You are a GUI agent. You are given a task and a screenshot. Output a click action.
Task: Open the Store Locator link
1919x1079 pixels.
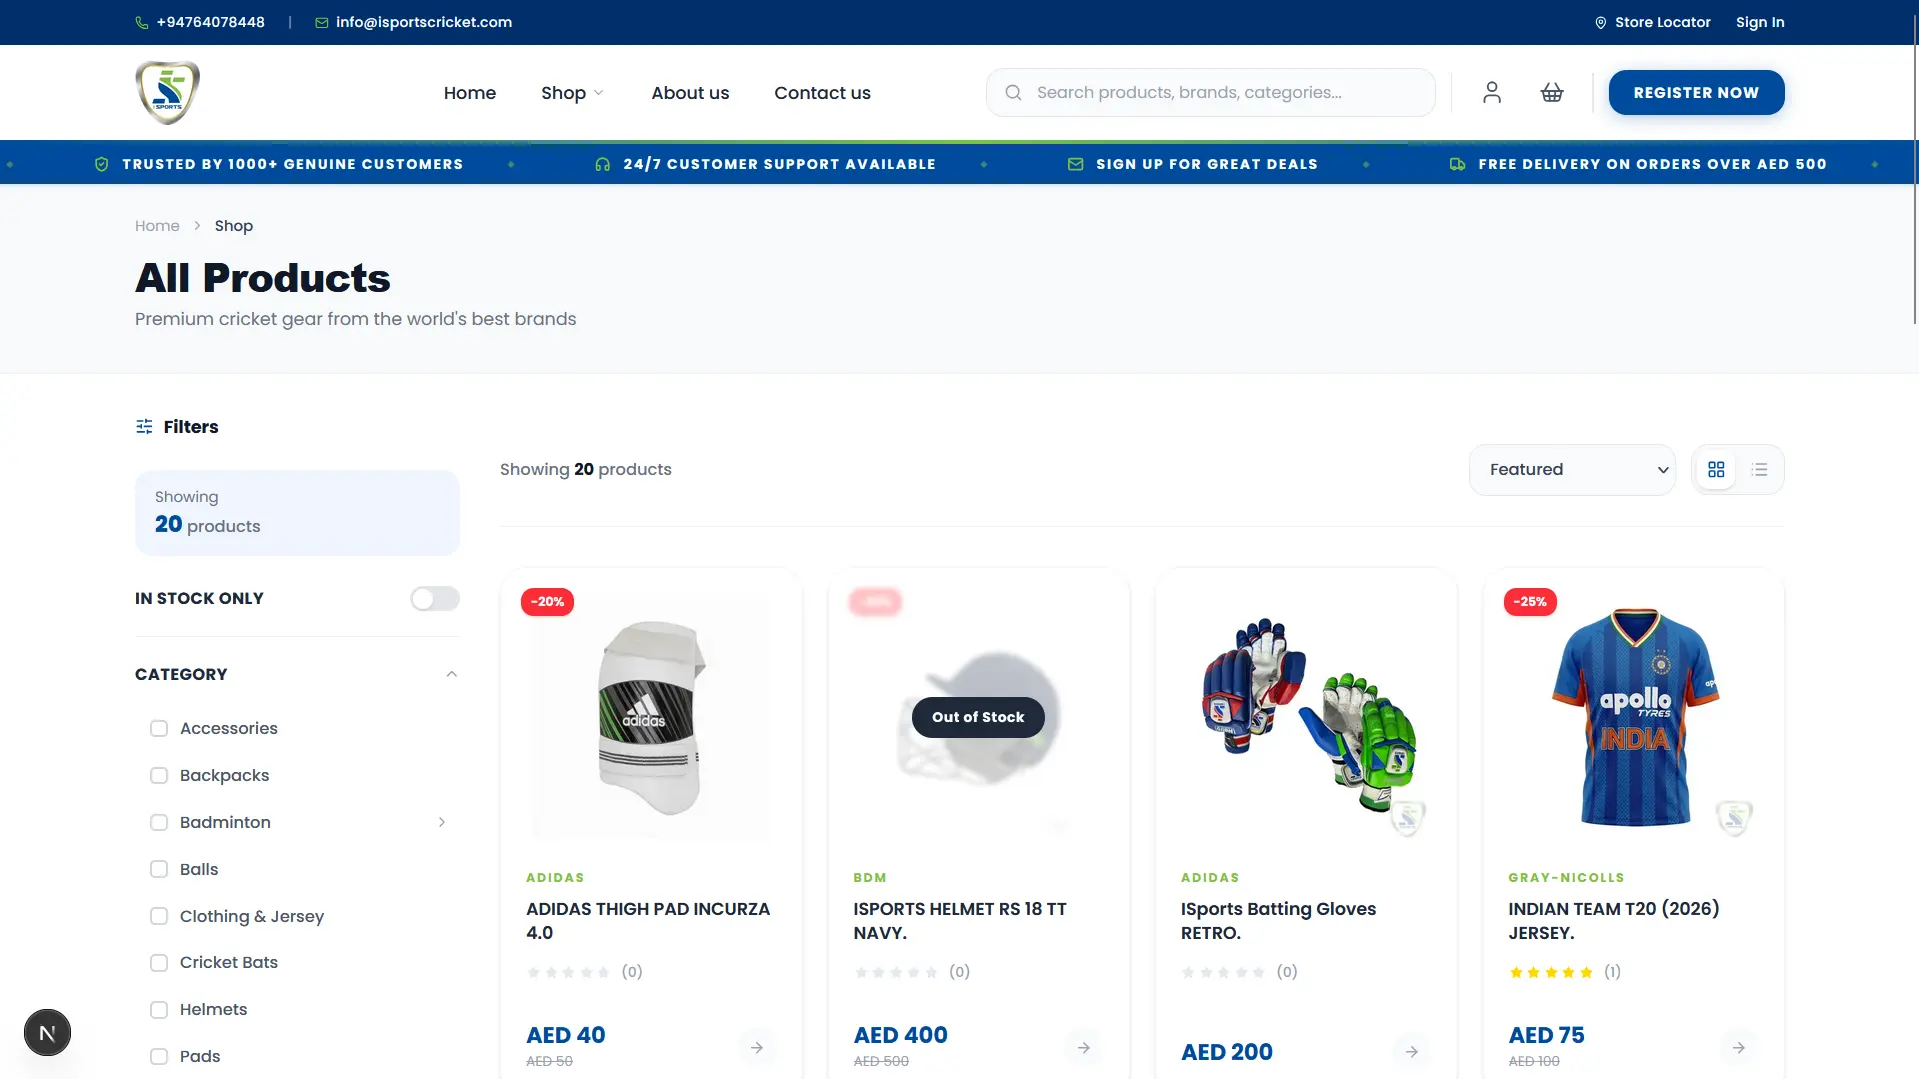point(1662,22)
